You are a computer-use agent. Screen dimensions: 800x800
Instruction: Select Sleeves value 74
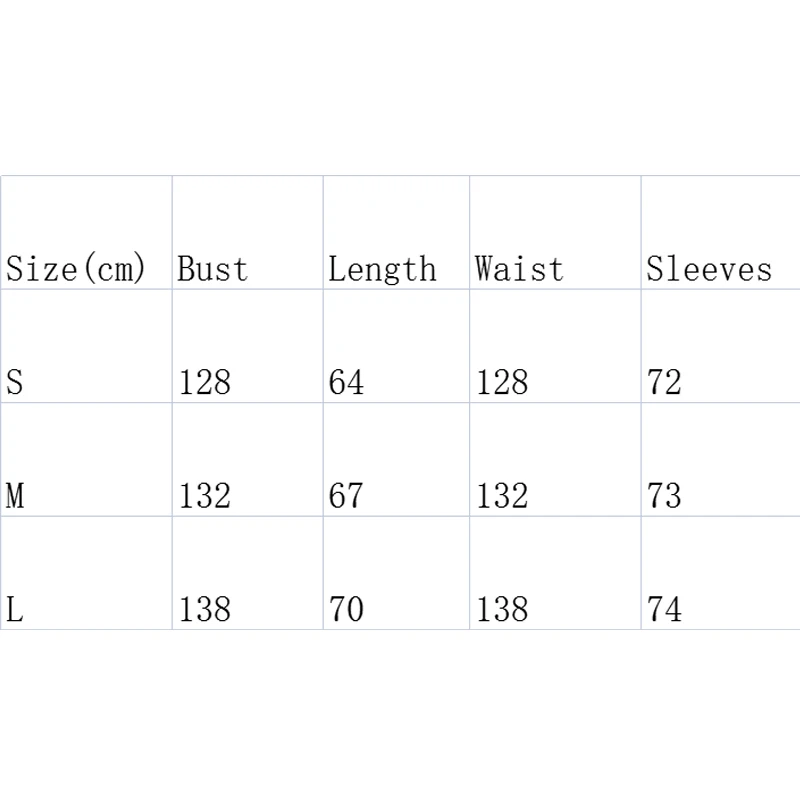pyautogui.click(x=664, y=608)
